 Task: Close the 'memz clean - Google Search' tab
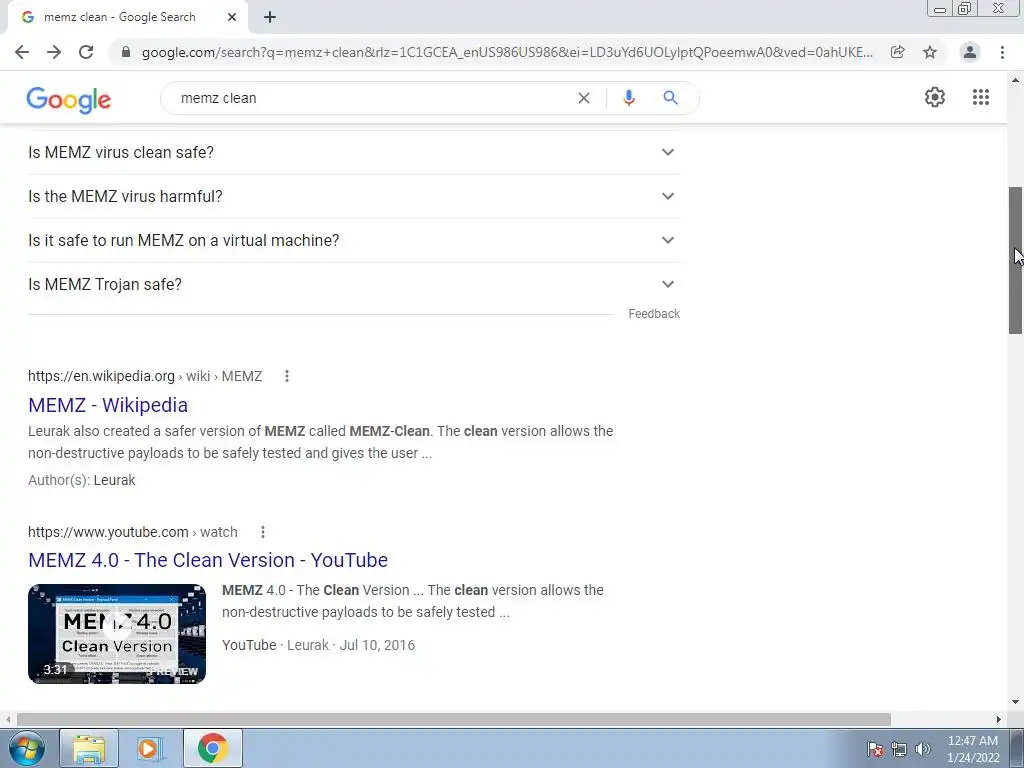point(232,17)
